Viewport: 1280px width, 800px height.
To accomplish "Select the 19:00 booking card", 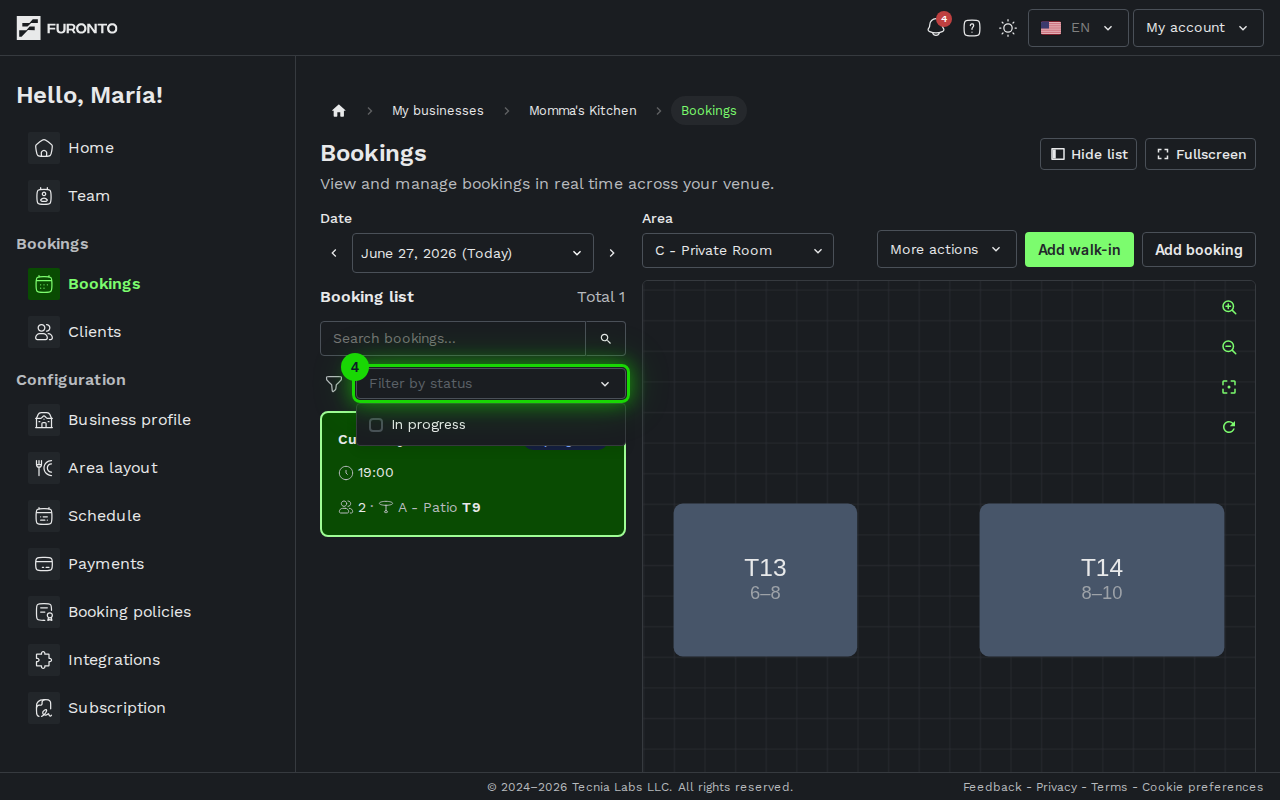I will point(473,474).
